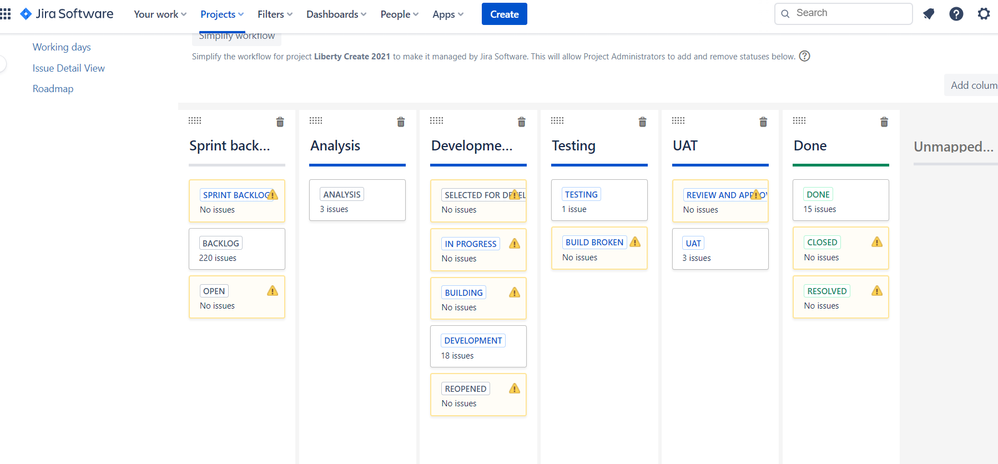Viewport: 998px width, 464px height.
Task: Click the sidebar collapse handle at left edge
Action: coord(3,64)
